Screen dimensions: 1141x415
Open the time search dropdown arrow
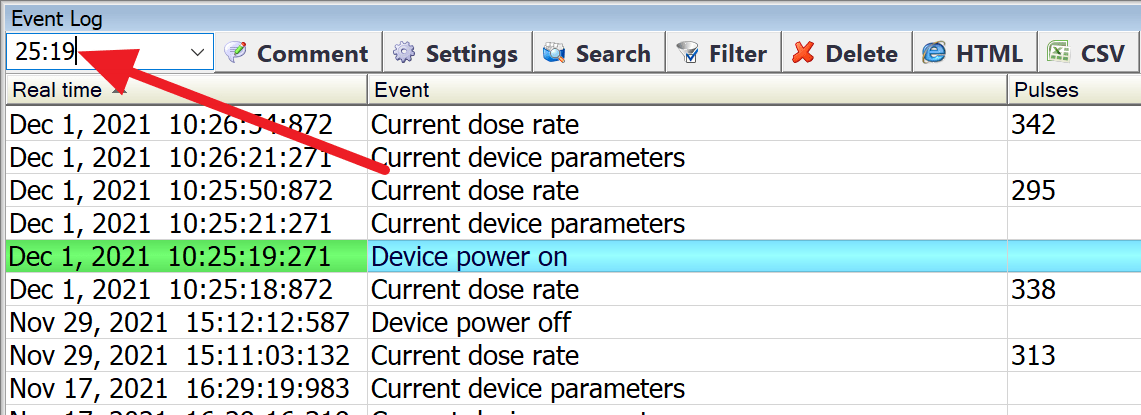click(x=197, y=52)
